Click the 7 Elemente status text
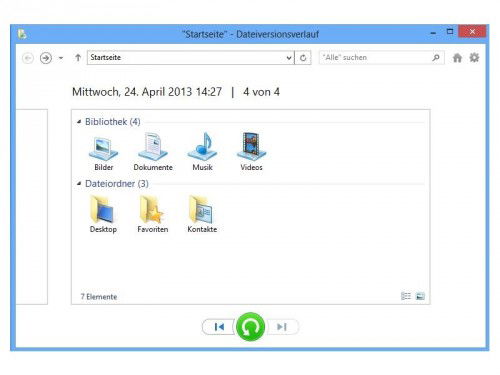500x375 pixels. pos(99,297)
